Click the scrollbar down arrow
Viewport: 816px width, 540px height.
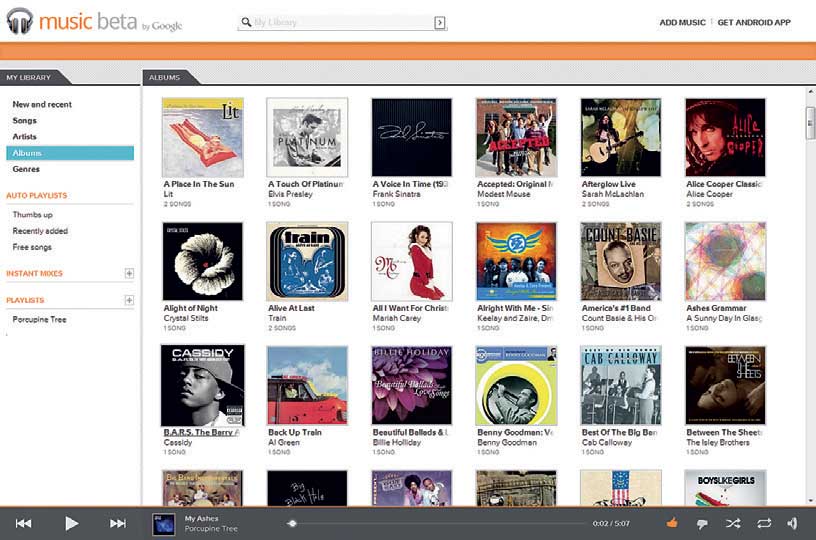810,501
